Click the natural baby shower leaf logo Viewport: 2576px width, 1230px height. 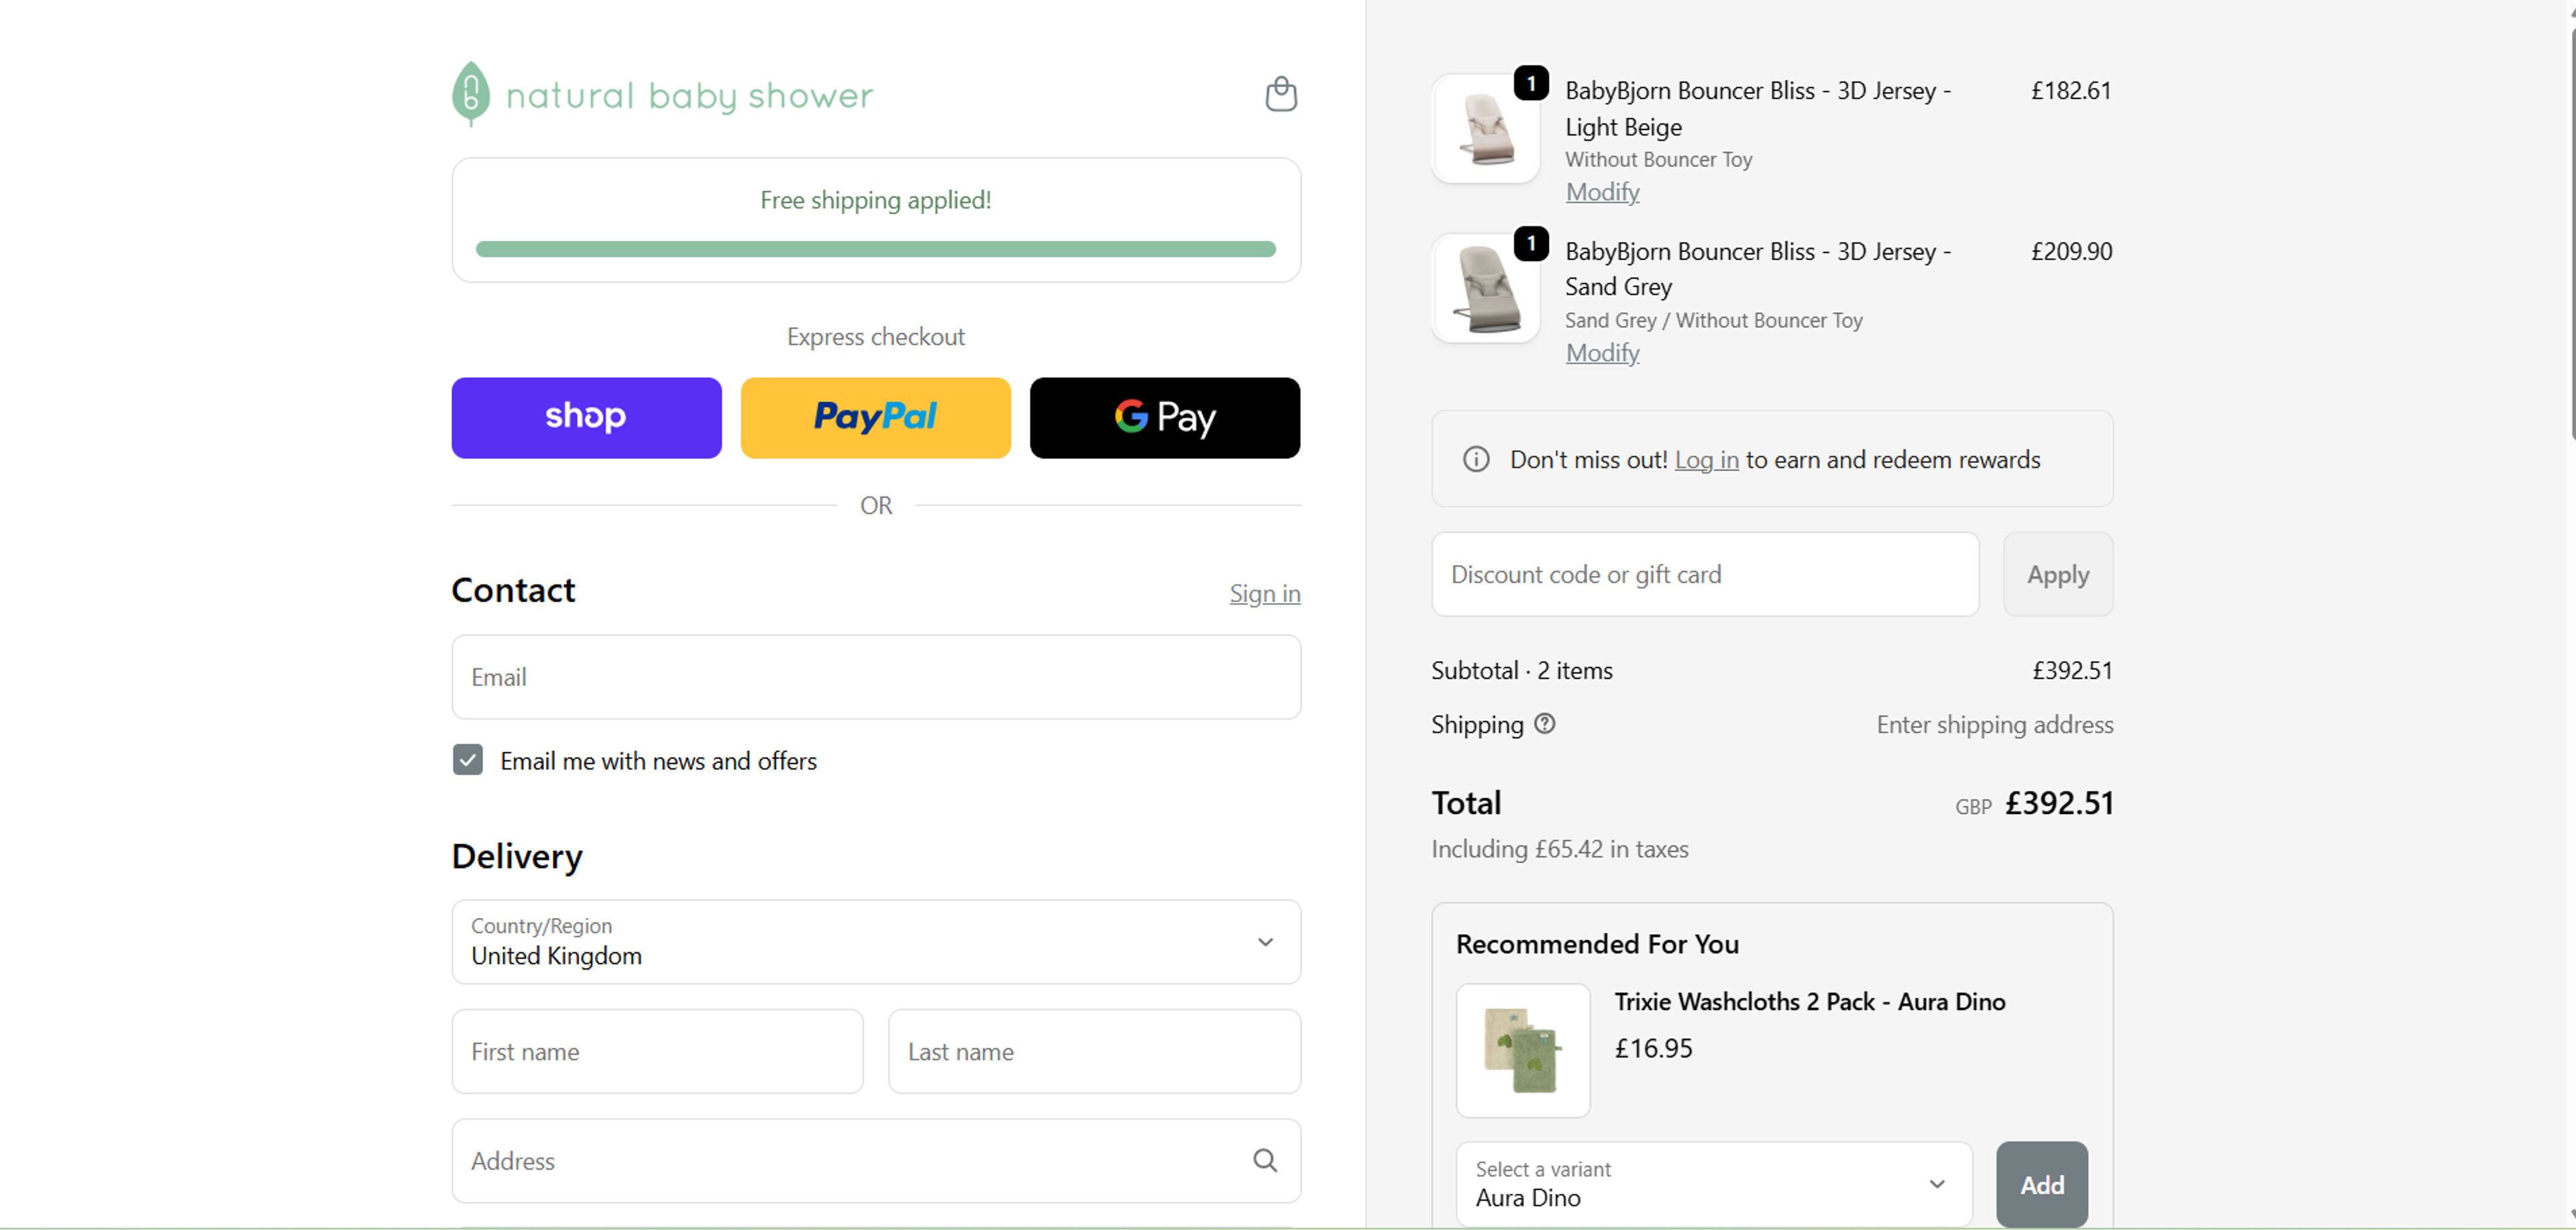[470, 93]
